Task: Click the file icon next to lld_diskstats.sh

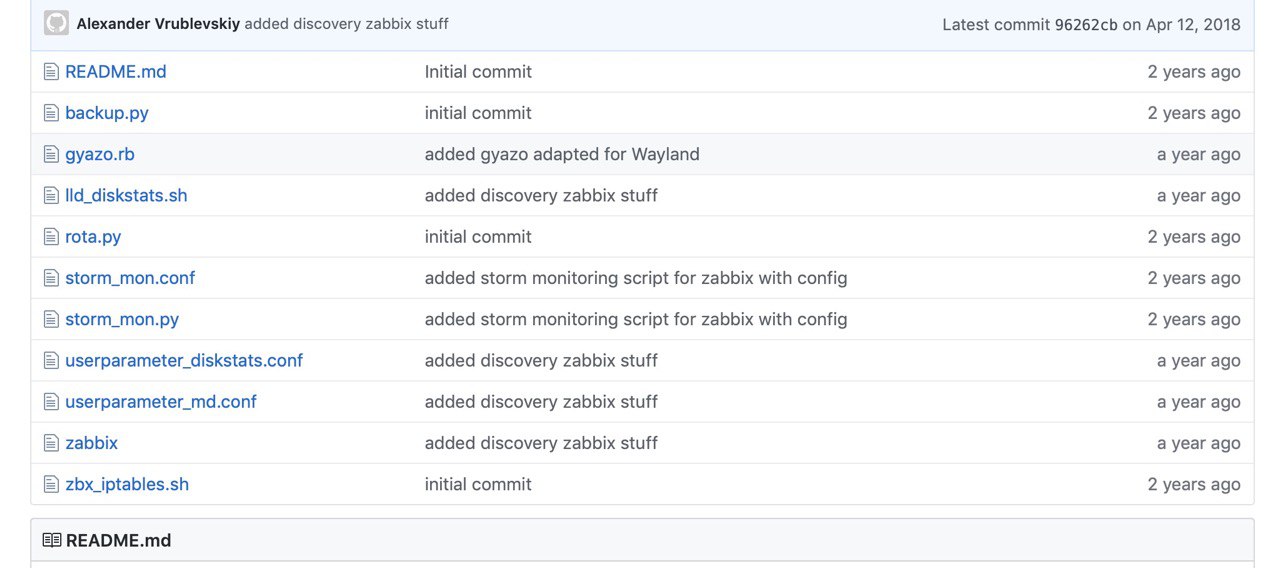Action: [x=51, y=196]
